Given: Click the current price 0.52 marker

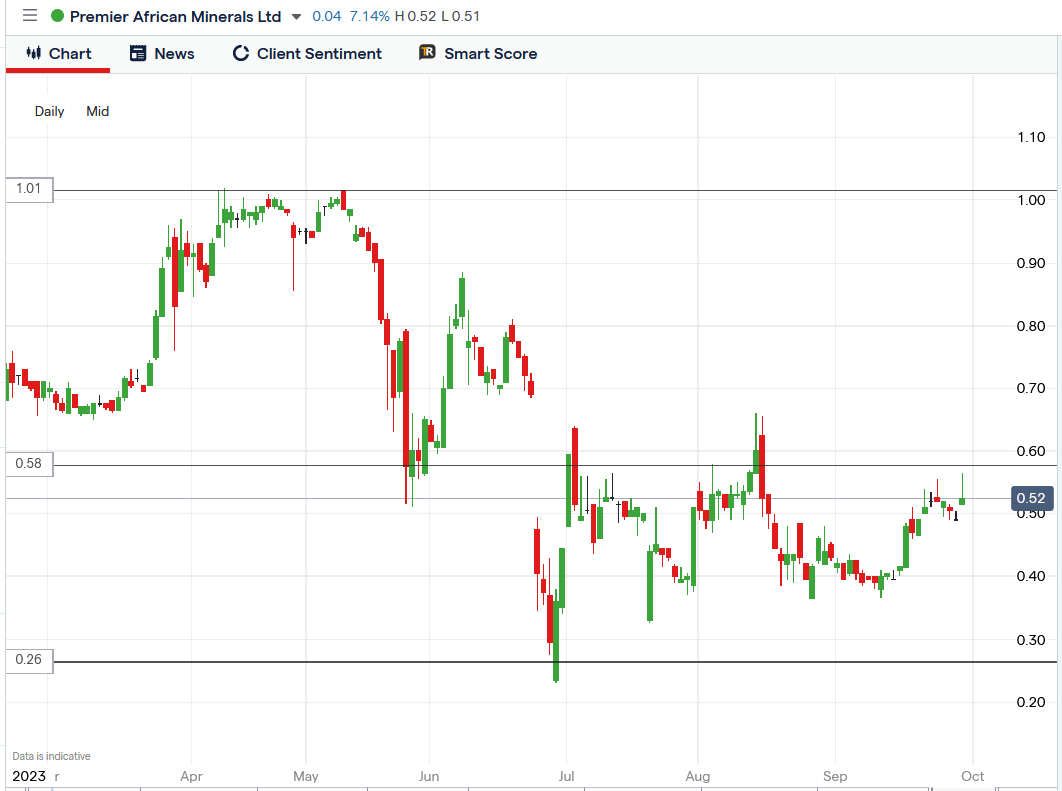Looking at the screenshot, I should pos(1032,498).
